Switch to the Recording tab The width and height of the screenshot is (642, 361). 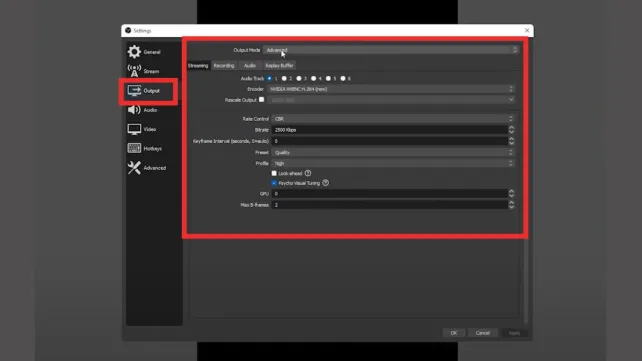coord(224,65)
